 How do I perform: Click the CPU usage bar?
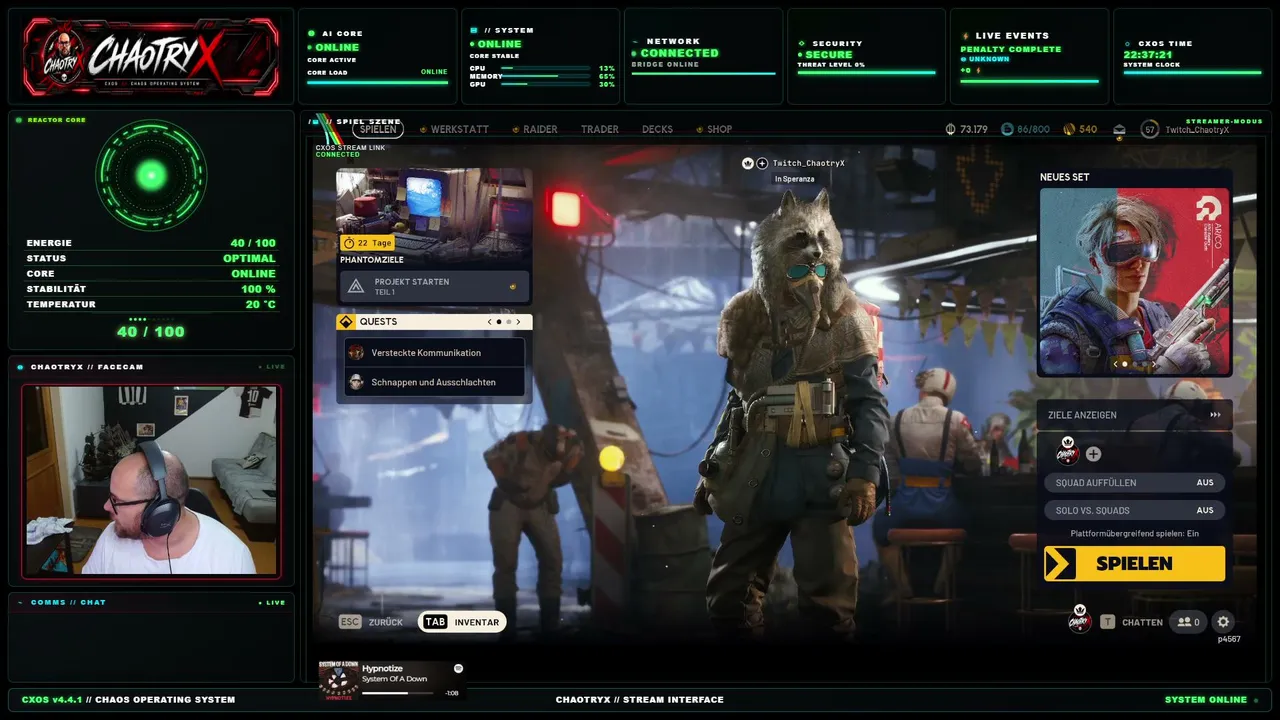click(545, 68)
